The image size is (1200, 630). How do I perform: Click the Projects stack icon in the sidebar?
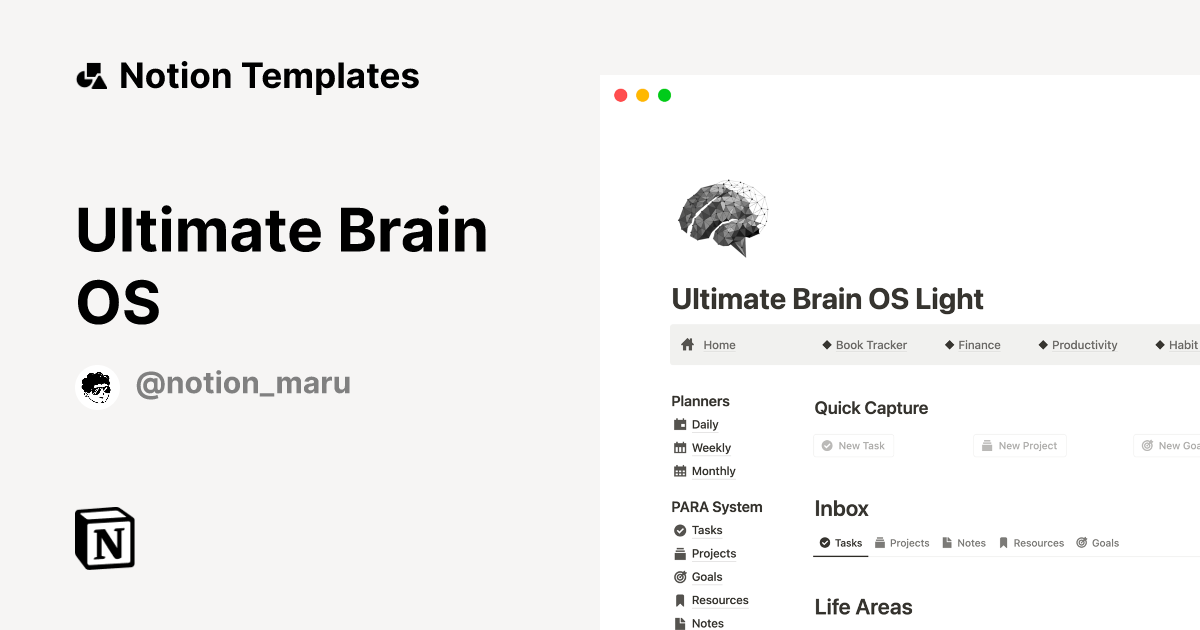click(x=681, y=553)
